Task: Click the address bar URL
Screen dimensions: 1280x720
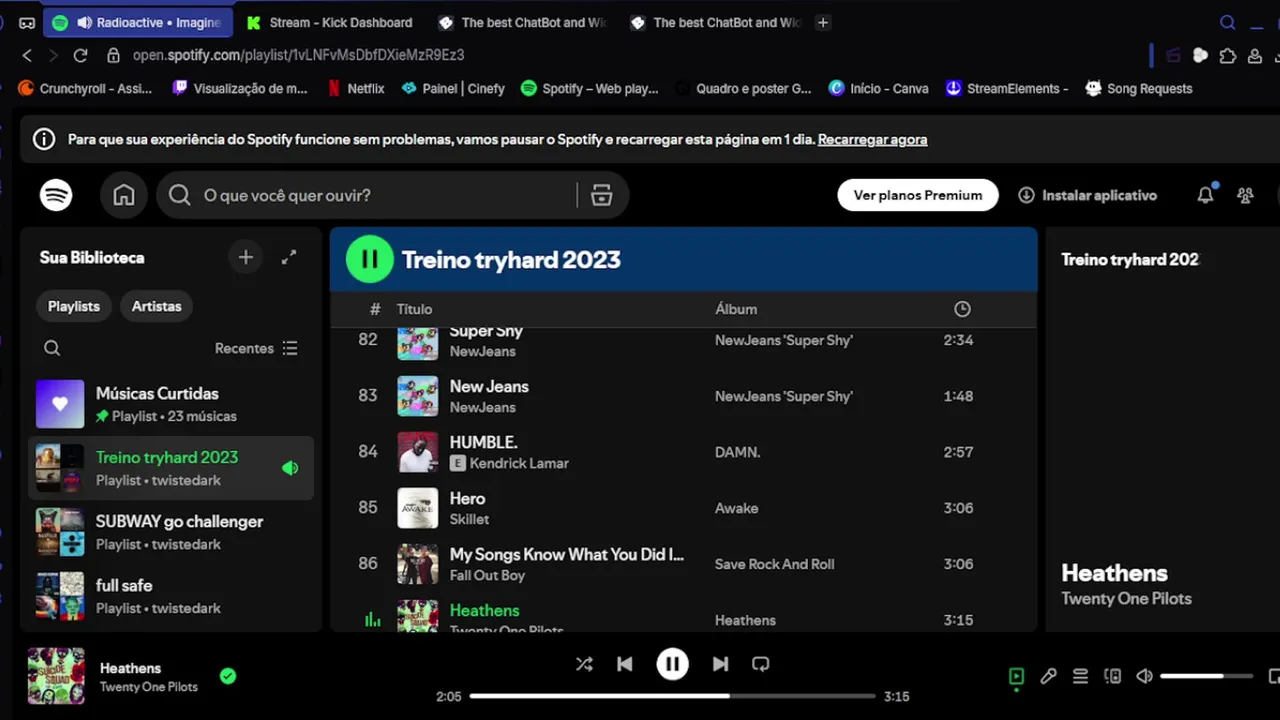Action: (298, 55)
